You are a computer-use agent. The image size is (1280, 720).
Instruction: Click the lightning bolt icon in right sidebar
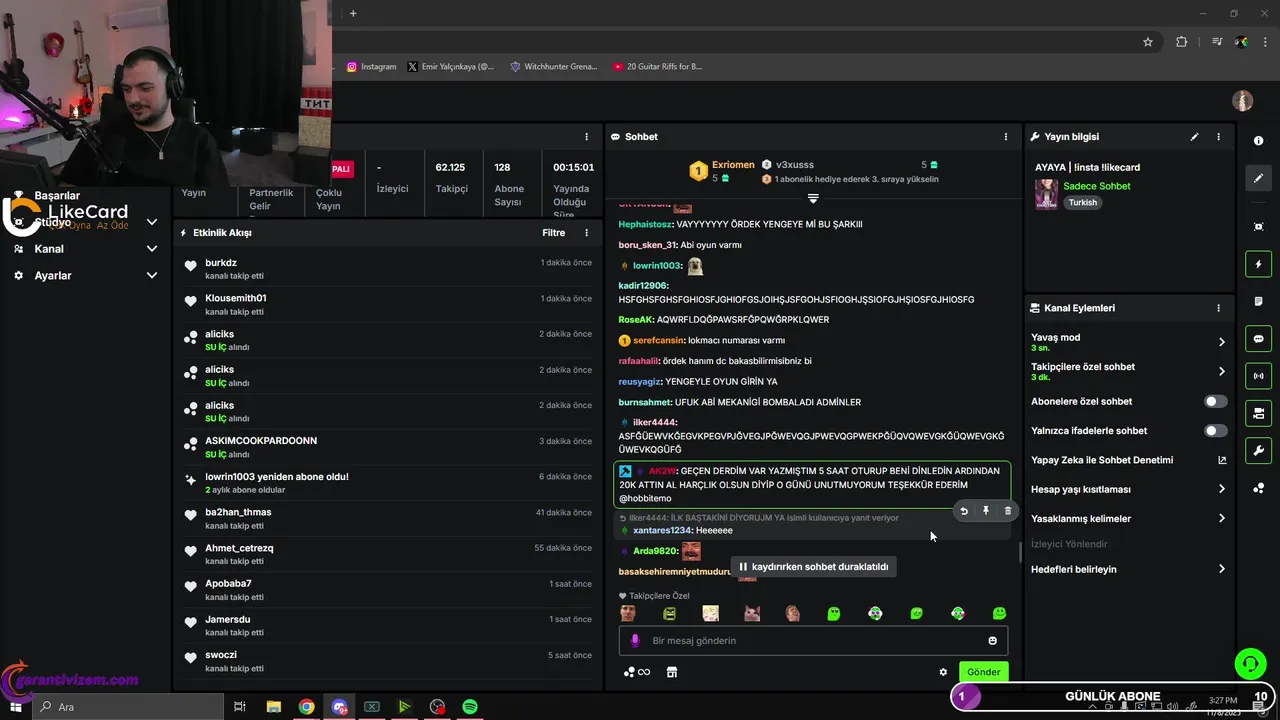pyautogui.click(x=1259, y=264)
